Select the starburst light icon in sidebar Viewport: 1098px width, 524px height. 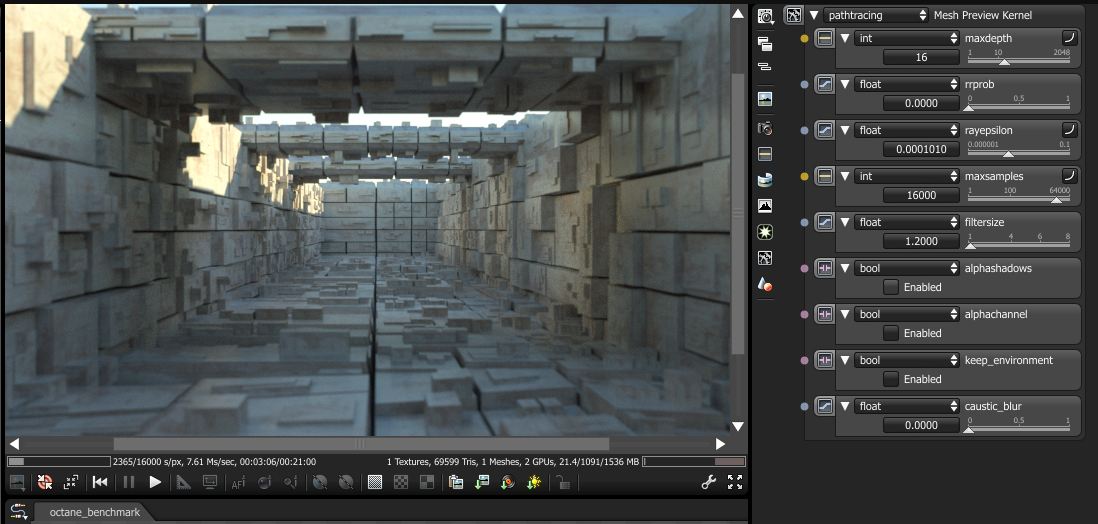[x=765, y=232]
